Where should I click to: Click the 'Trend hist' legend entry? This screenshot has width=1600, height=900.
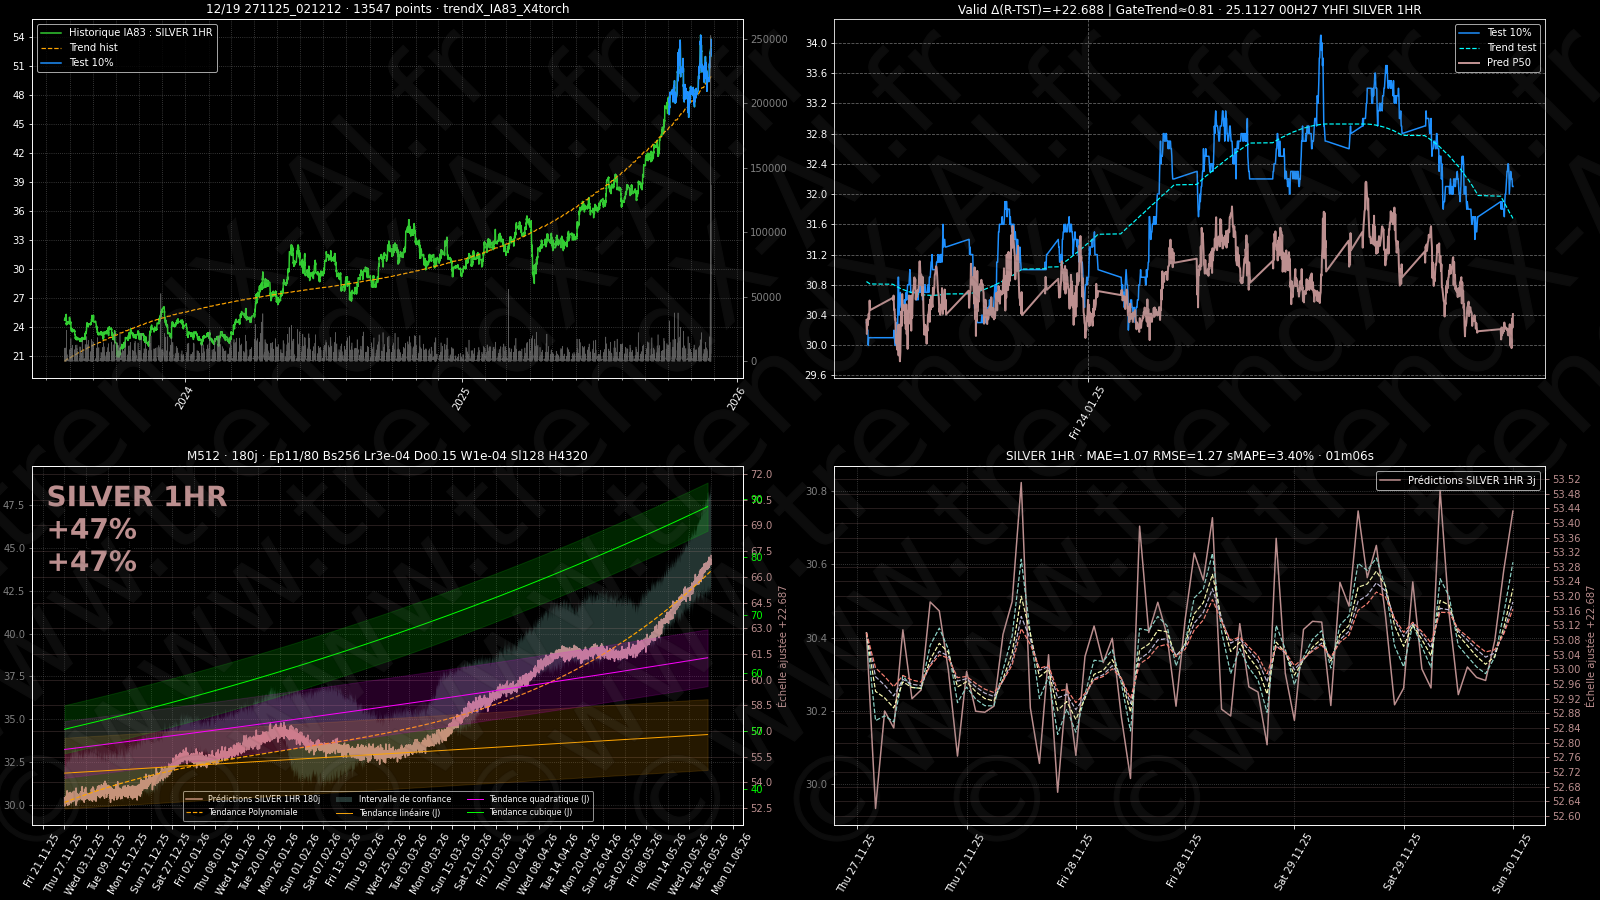(93, 48)
